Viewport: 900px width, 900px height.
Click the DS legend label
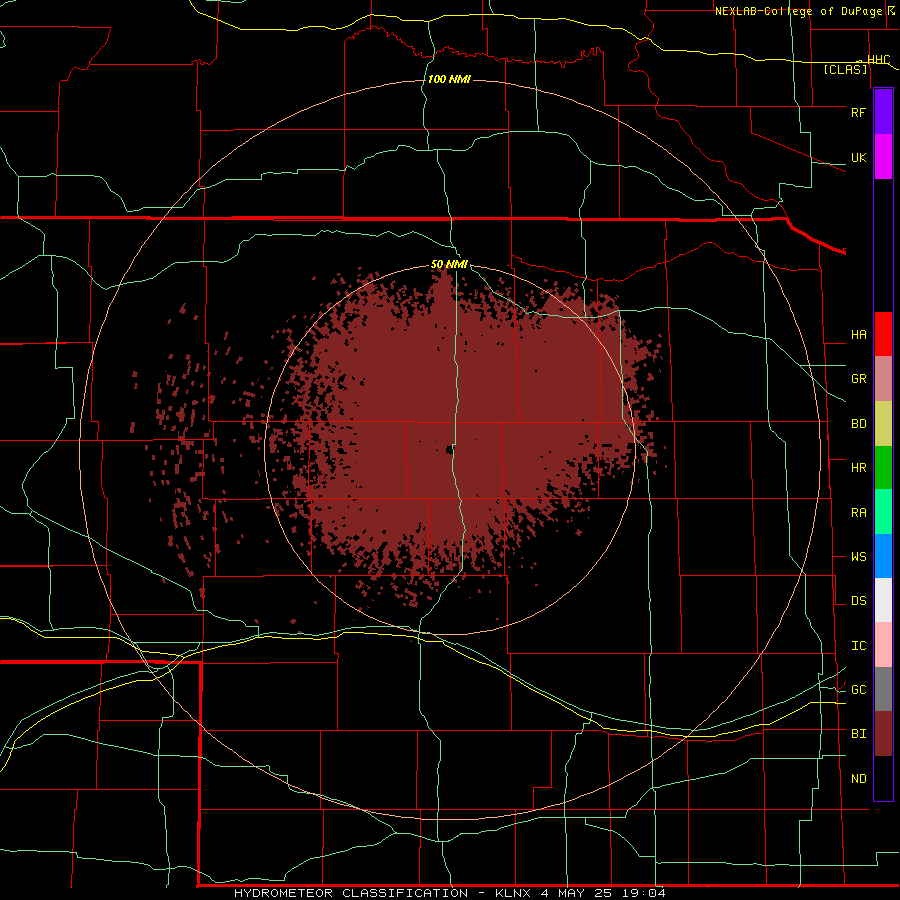(x=859, y=601)
